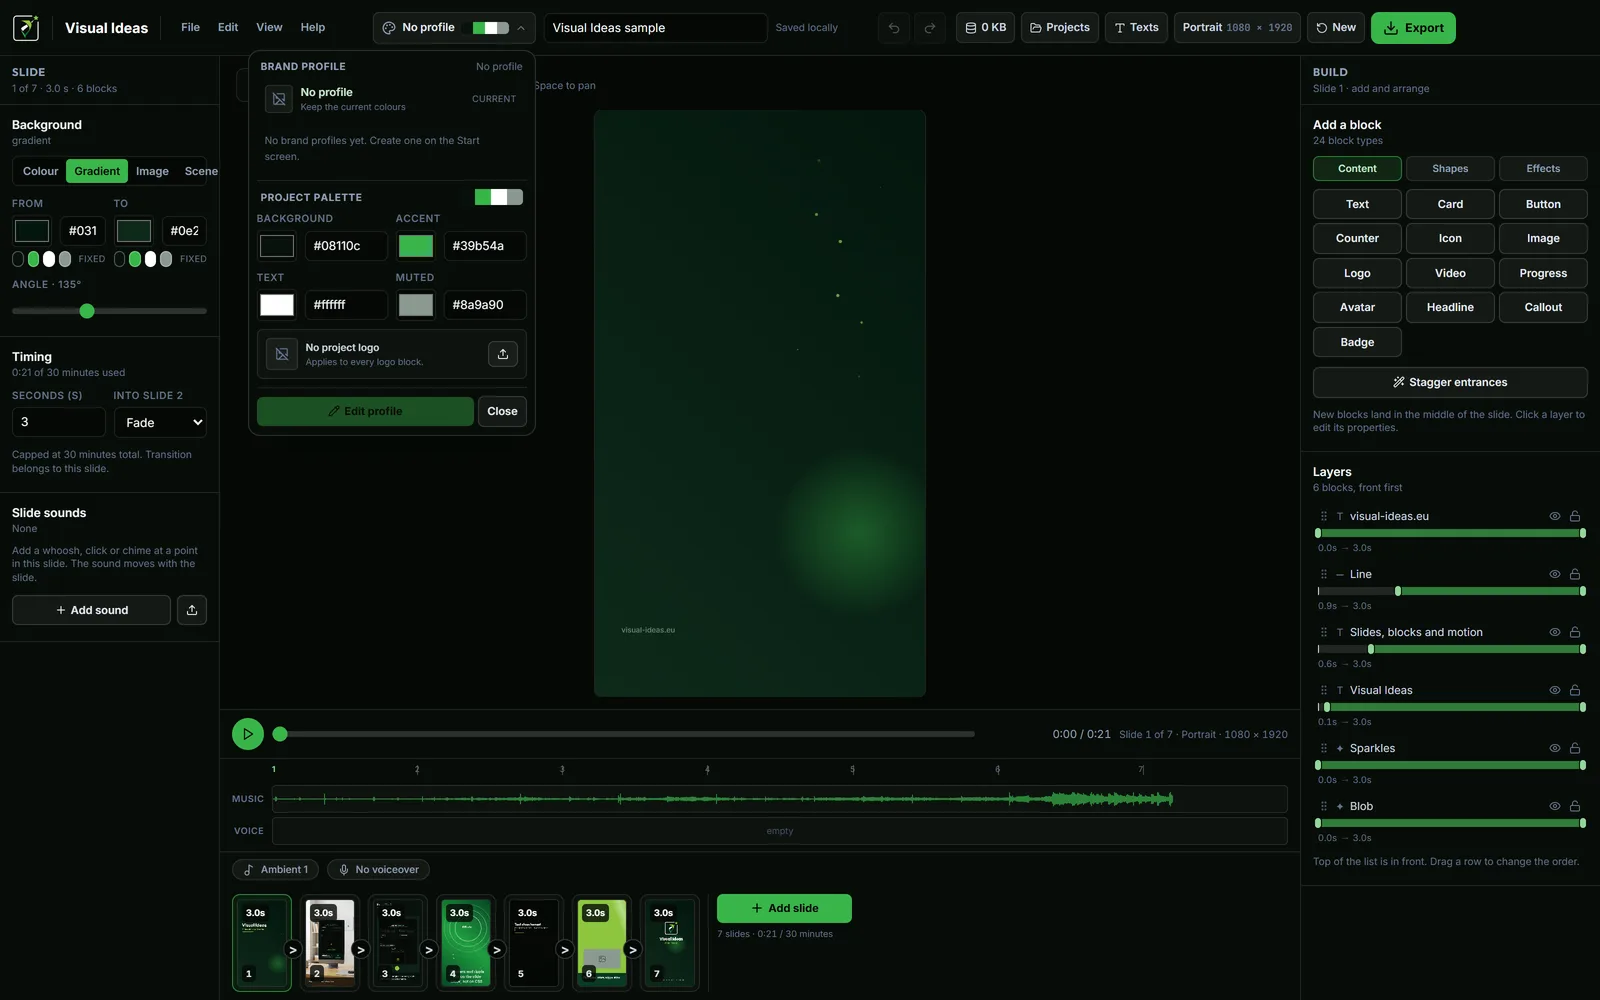Upload a project logo via upload icon
Viewport: 1600px width, 1000px height.
[503, 354]
